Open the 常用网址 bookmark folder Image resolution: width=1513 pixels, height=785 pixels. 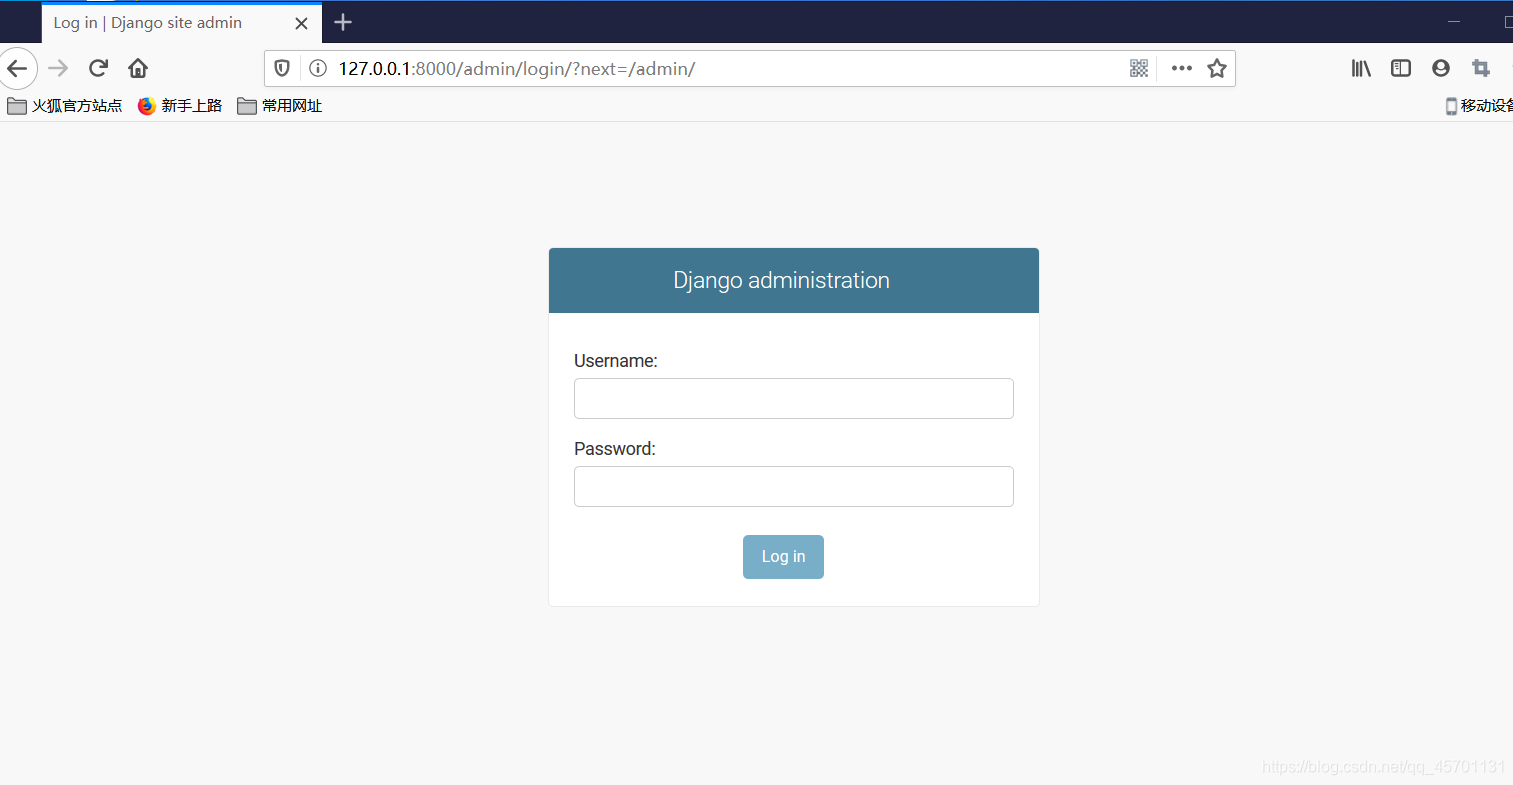tap(280, 106)
